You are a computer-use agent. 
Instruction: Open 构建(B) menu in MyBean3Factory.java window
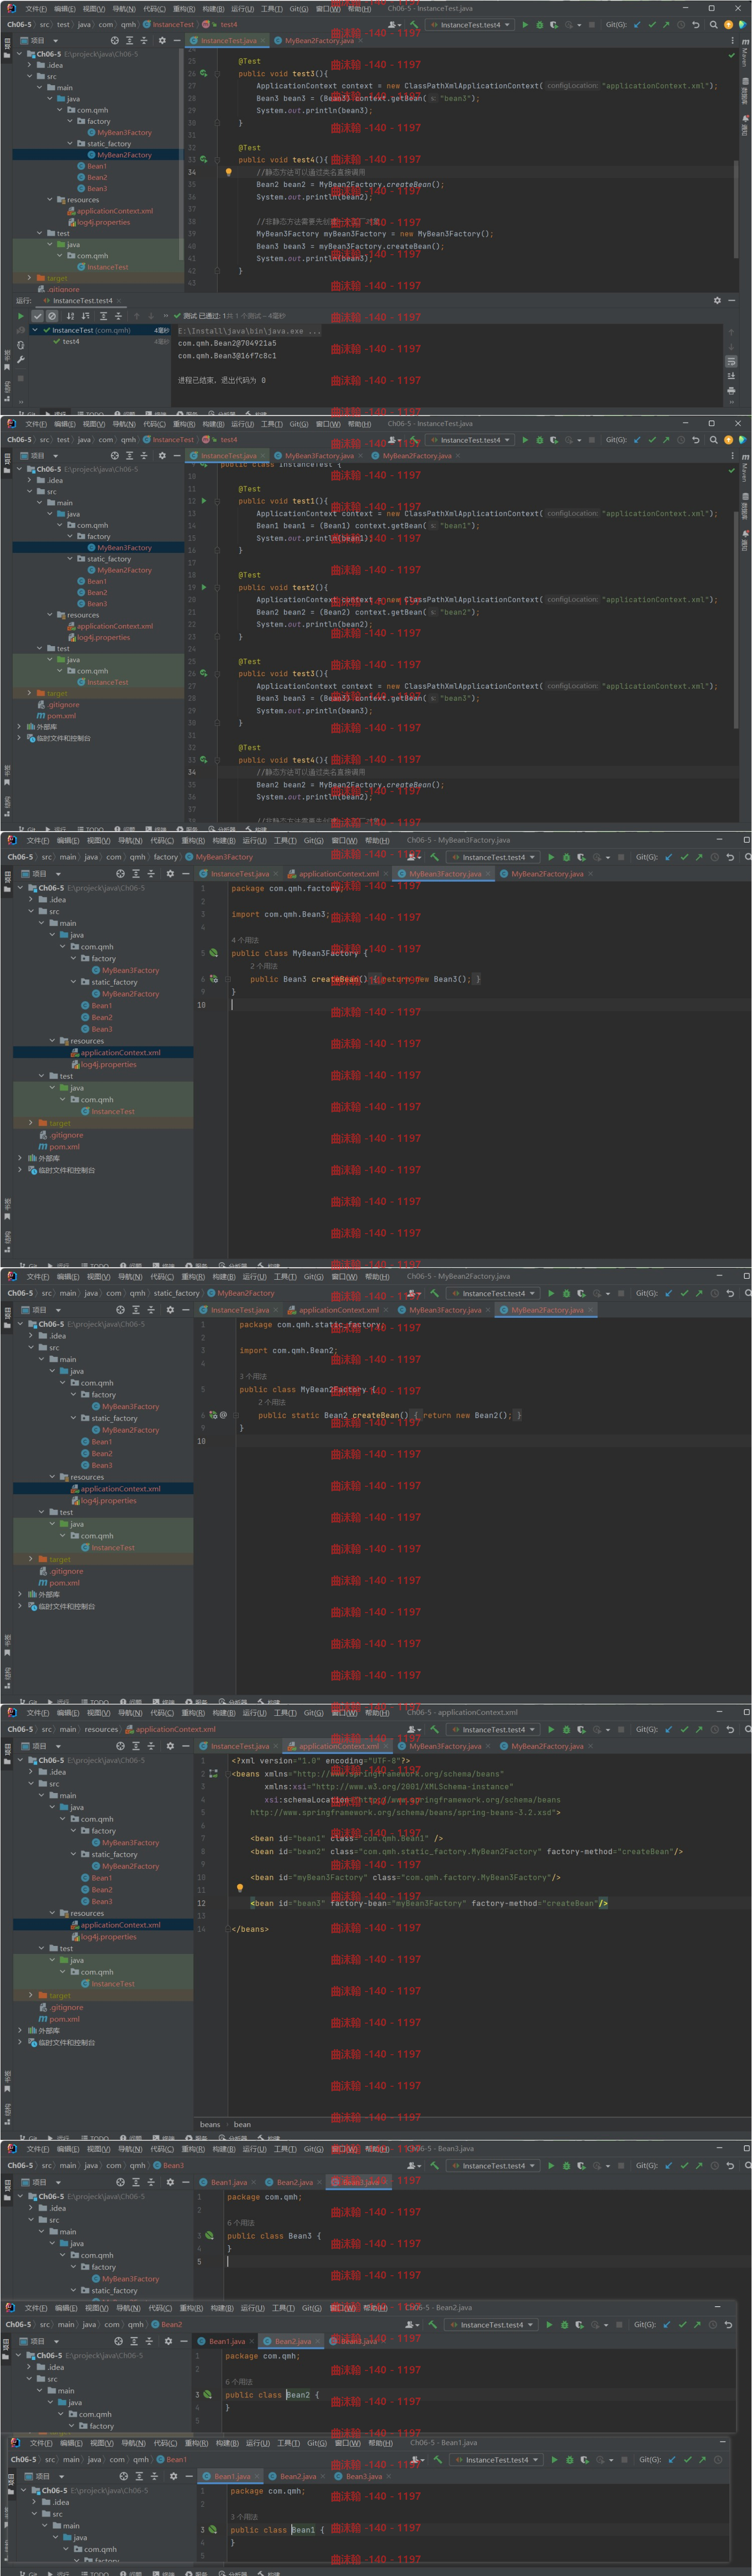(224, 841)
